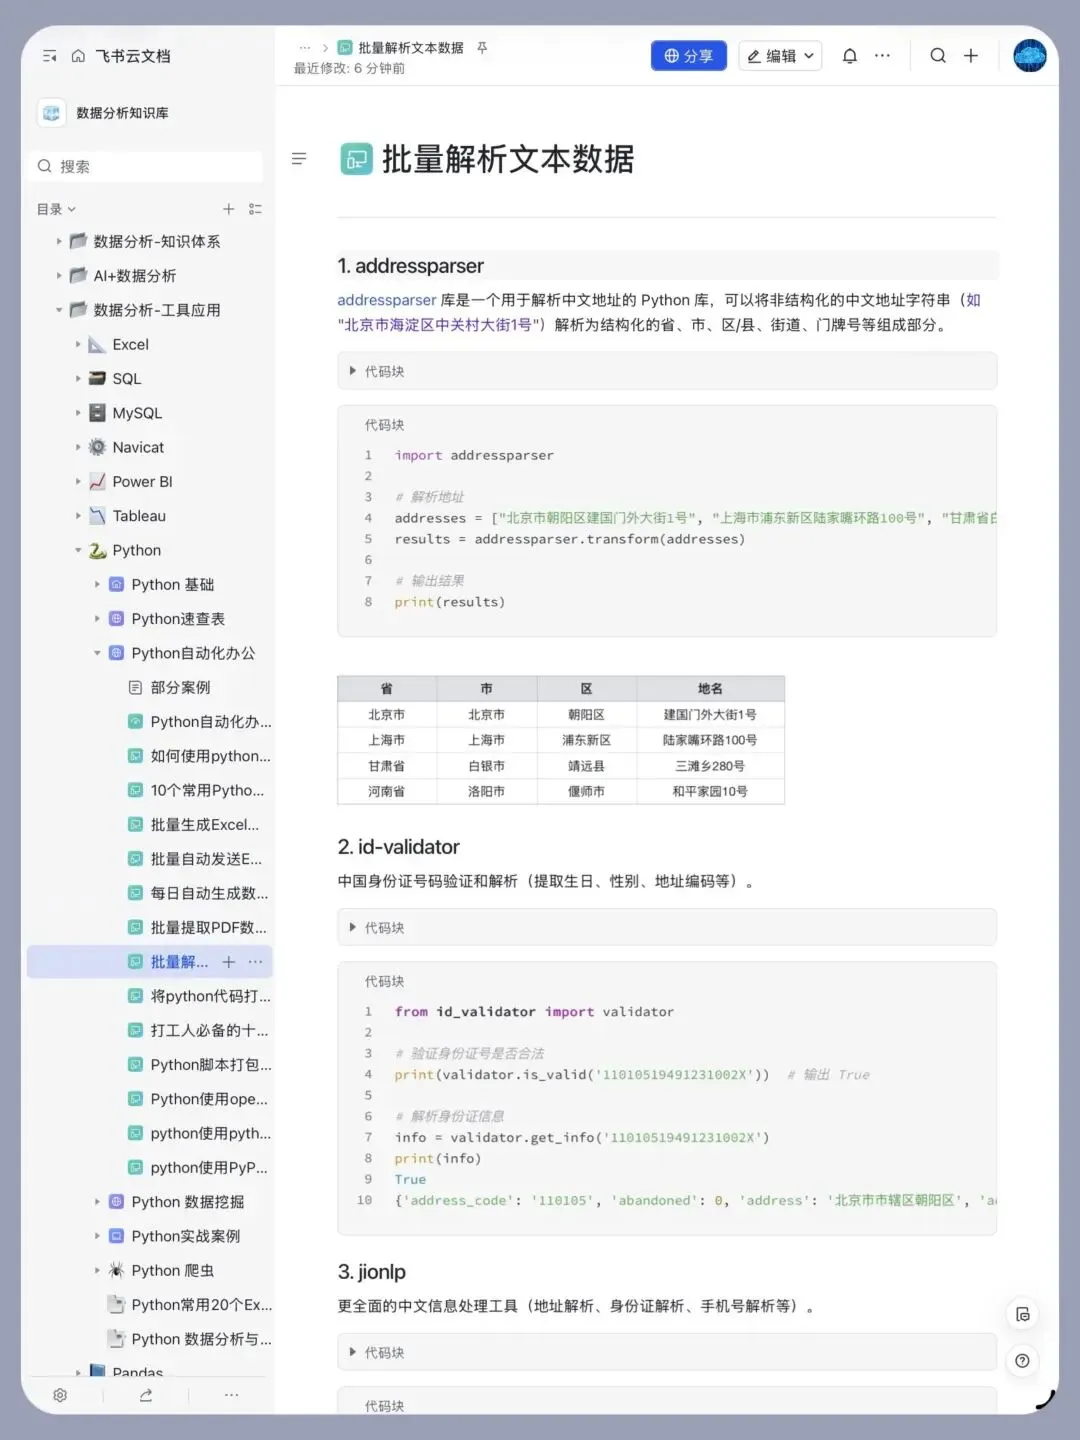Open the Python使用ope... document
The height and width of the screenshot is (1440, 1080).
click(x=209, y=1099)
